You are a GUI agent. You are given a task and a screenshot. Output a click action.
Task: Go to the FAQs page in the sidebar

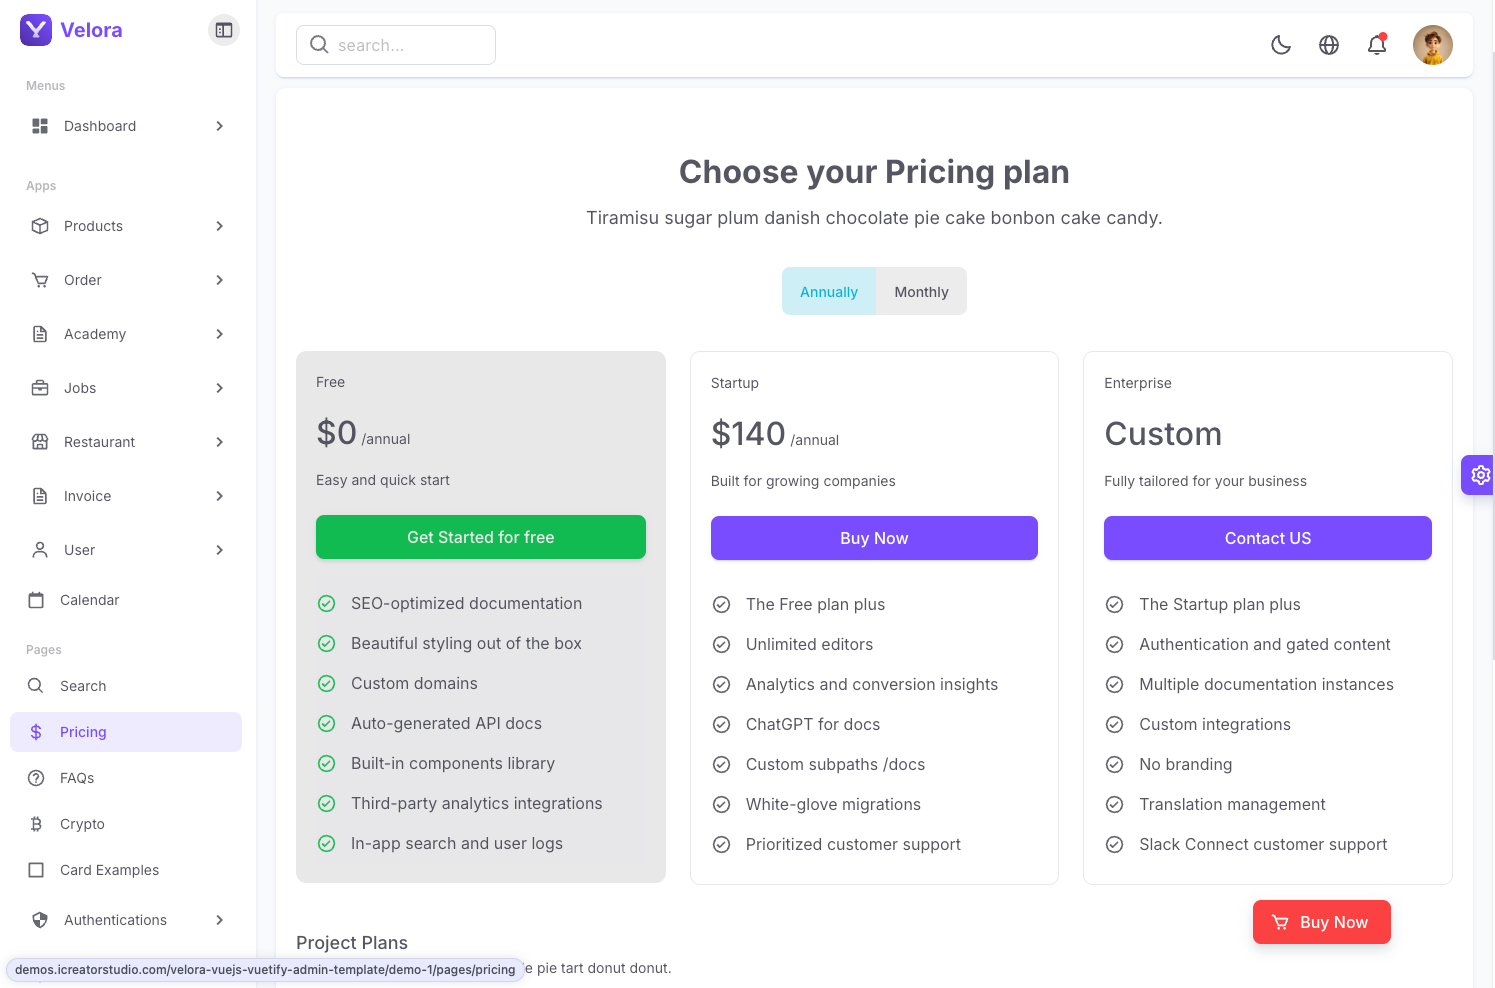(77, 778)
